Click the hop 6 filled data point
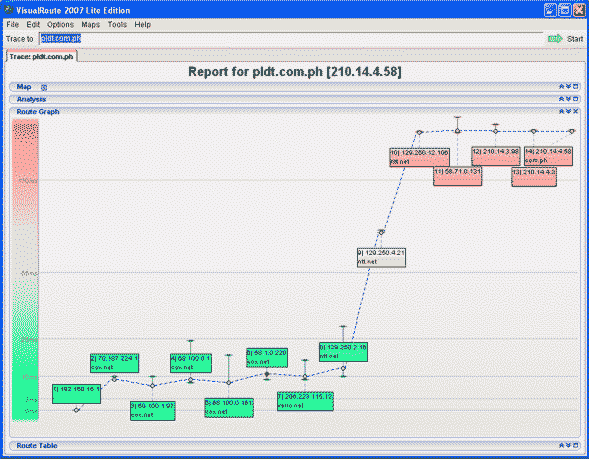Viewport: 589px width, 460px height. click(x=267, y=374)
